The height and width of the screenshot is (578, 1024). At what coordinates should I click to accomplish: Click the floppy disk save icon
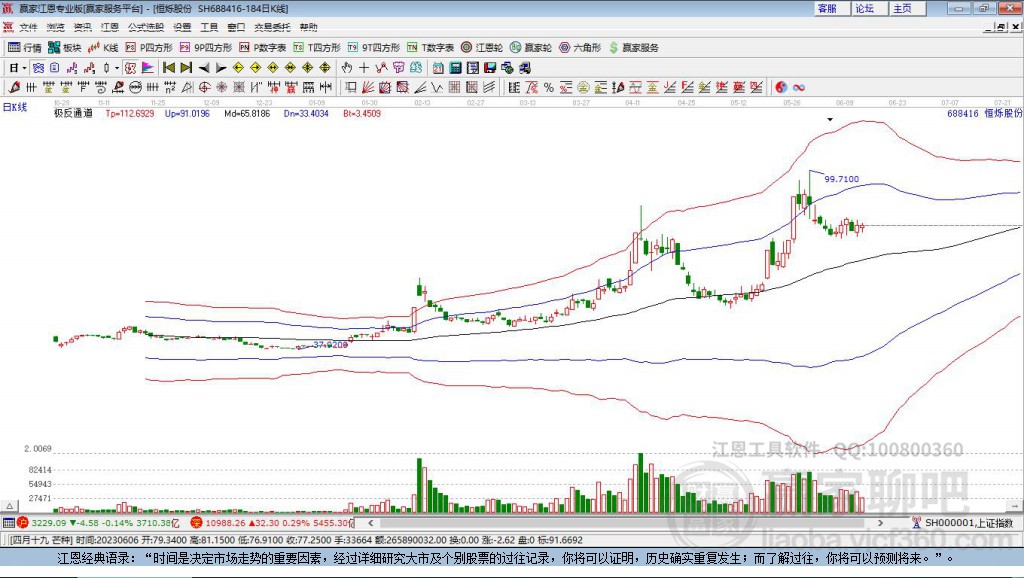coord(490,67)
